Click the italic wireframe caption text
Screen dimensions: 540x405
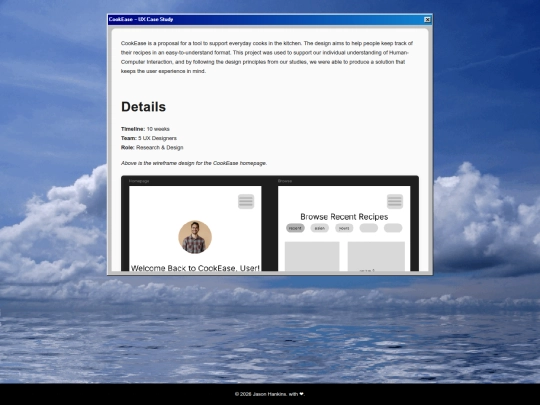coord(194,163)
